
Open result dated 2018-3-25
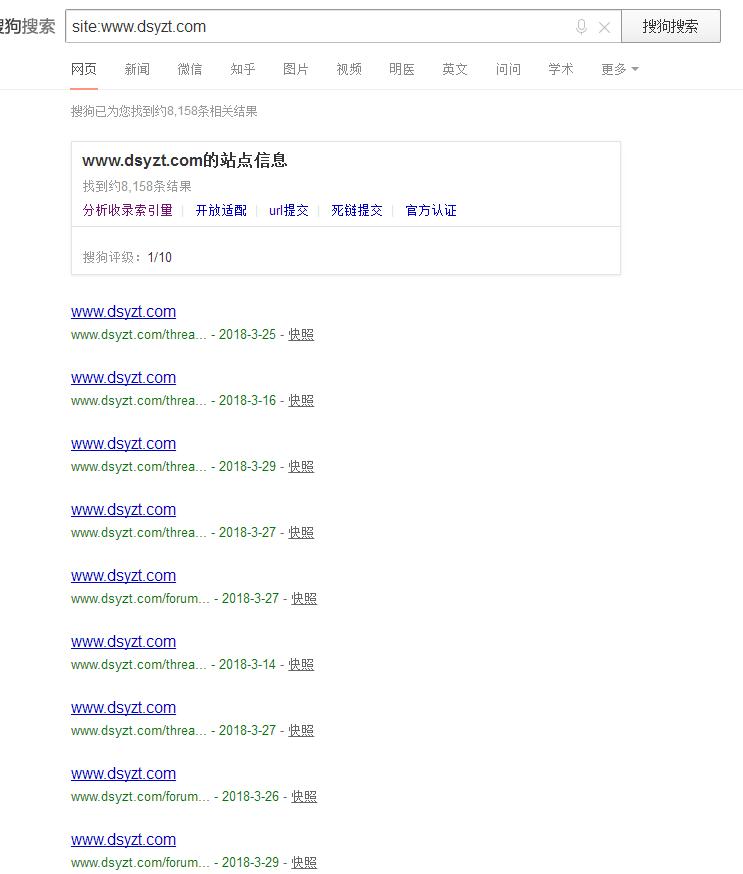click(123, 312)
